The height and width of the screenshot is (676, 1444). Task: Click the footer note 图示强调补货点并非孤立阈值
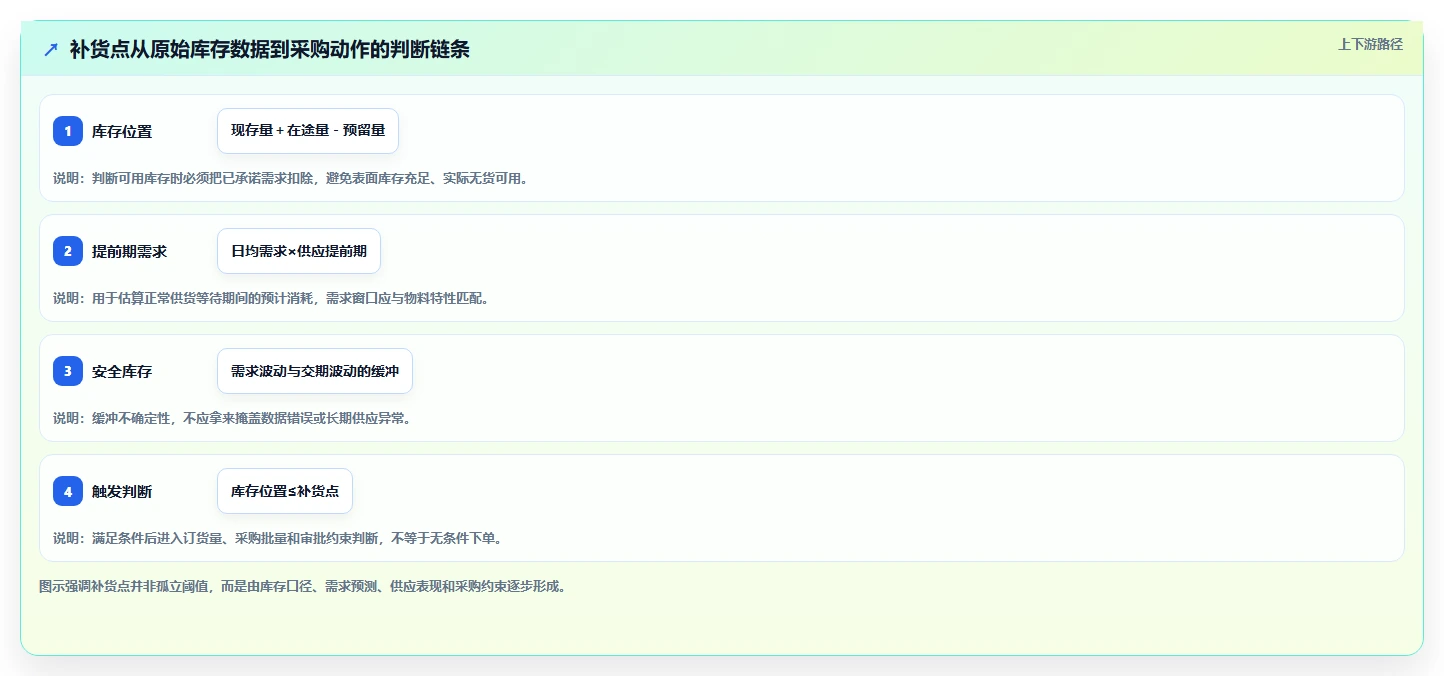pos(303,586)
